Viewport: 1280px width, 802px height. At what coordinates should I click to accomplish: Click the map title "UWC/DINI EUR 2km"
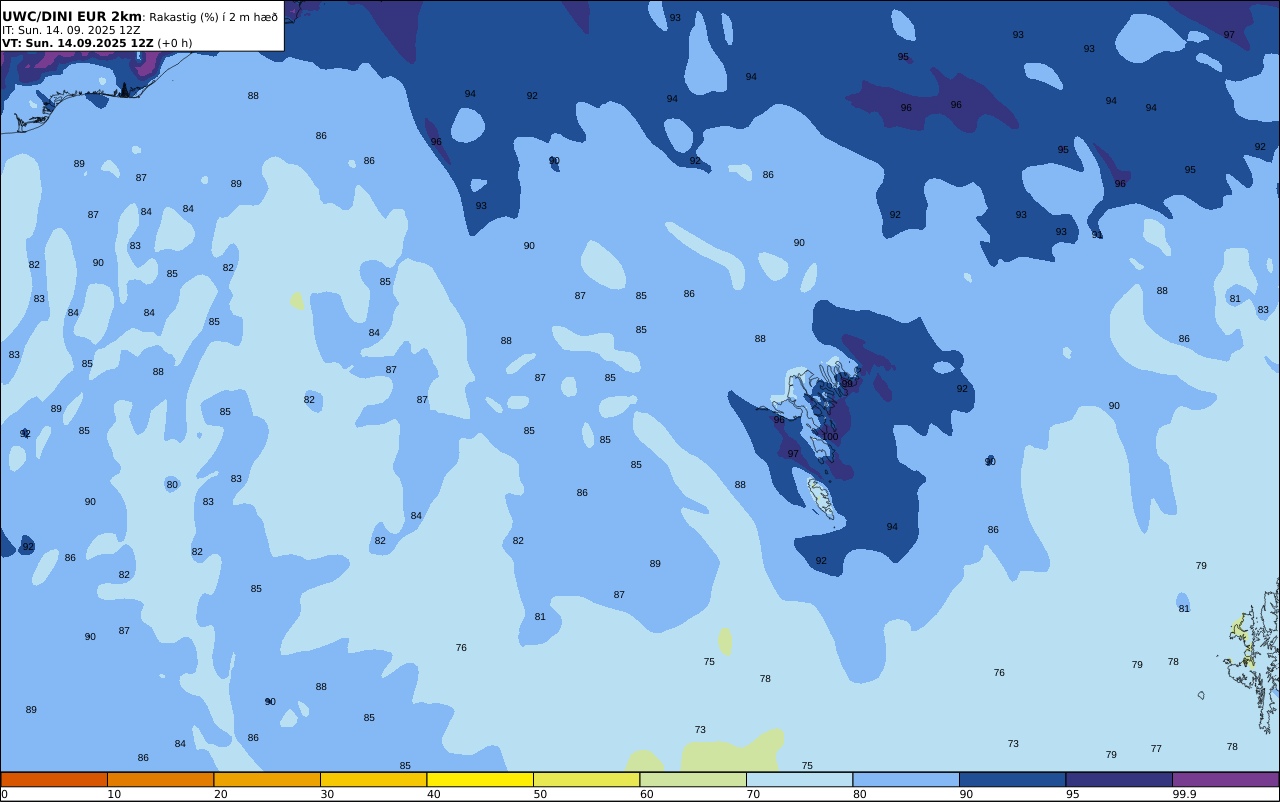tap(72, 17)
